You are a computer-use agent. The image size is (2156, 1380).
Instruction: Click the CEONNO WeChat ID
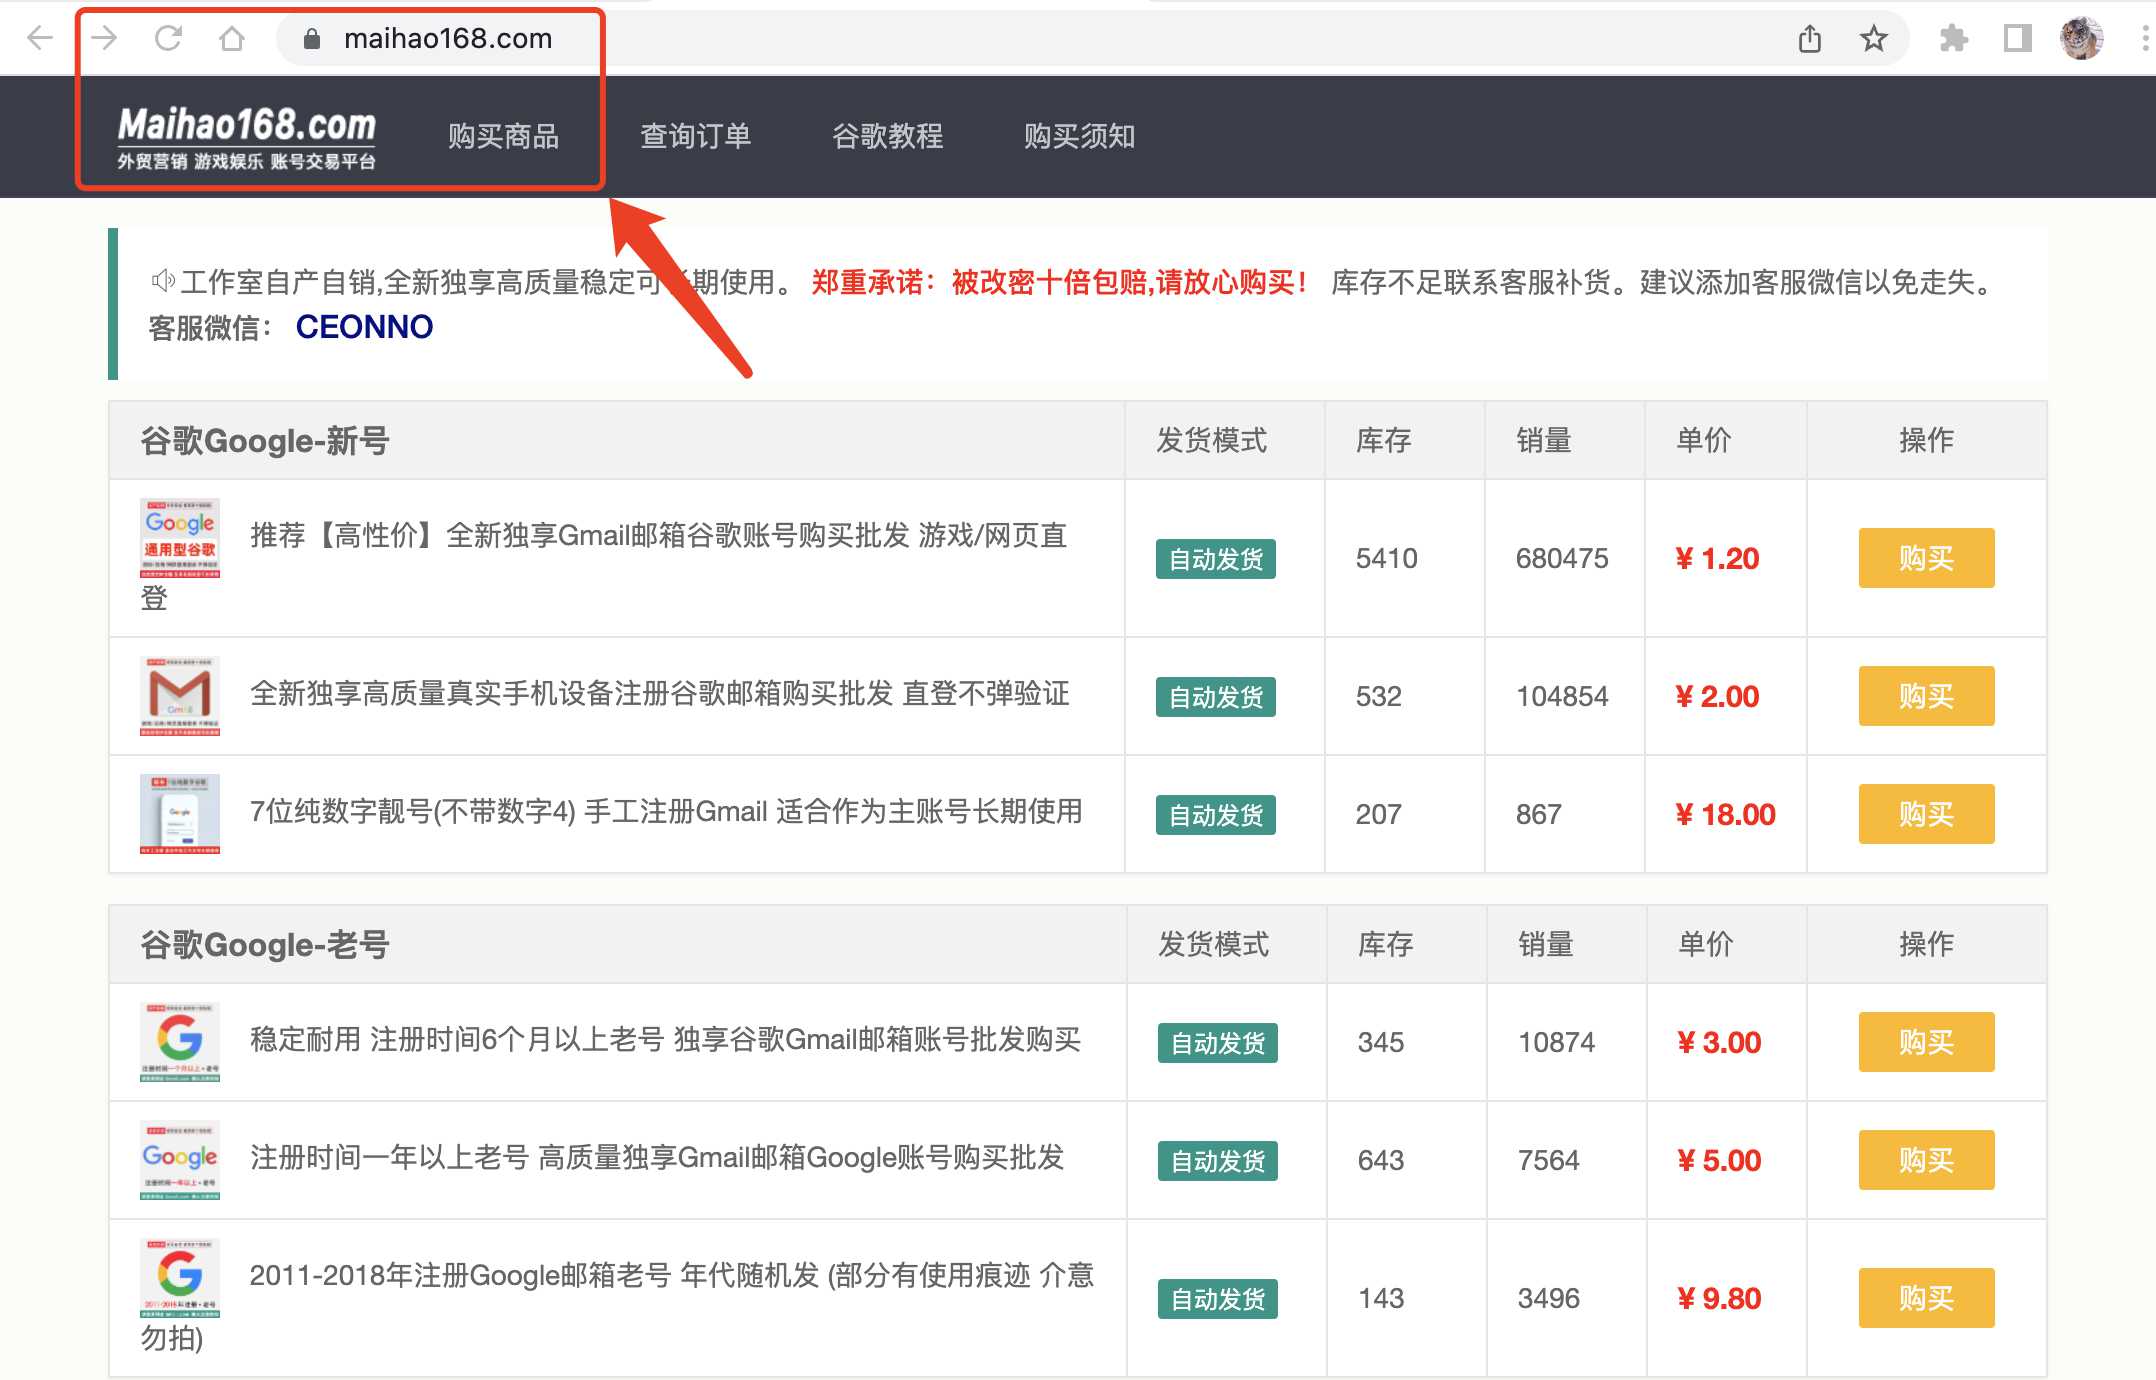(364, 327)
